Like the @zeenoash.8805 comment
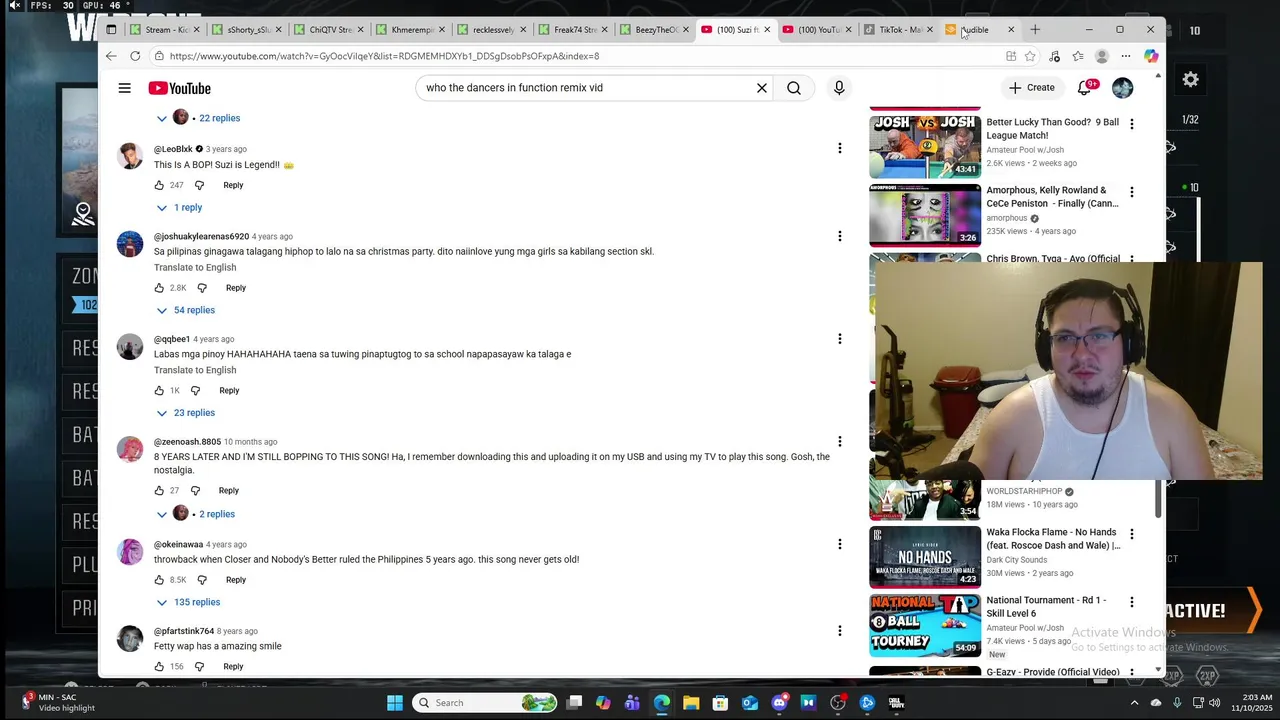Image resolution: width=1280 pixels, height=720 pixels. coord(159,491)
